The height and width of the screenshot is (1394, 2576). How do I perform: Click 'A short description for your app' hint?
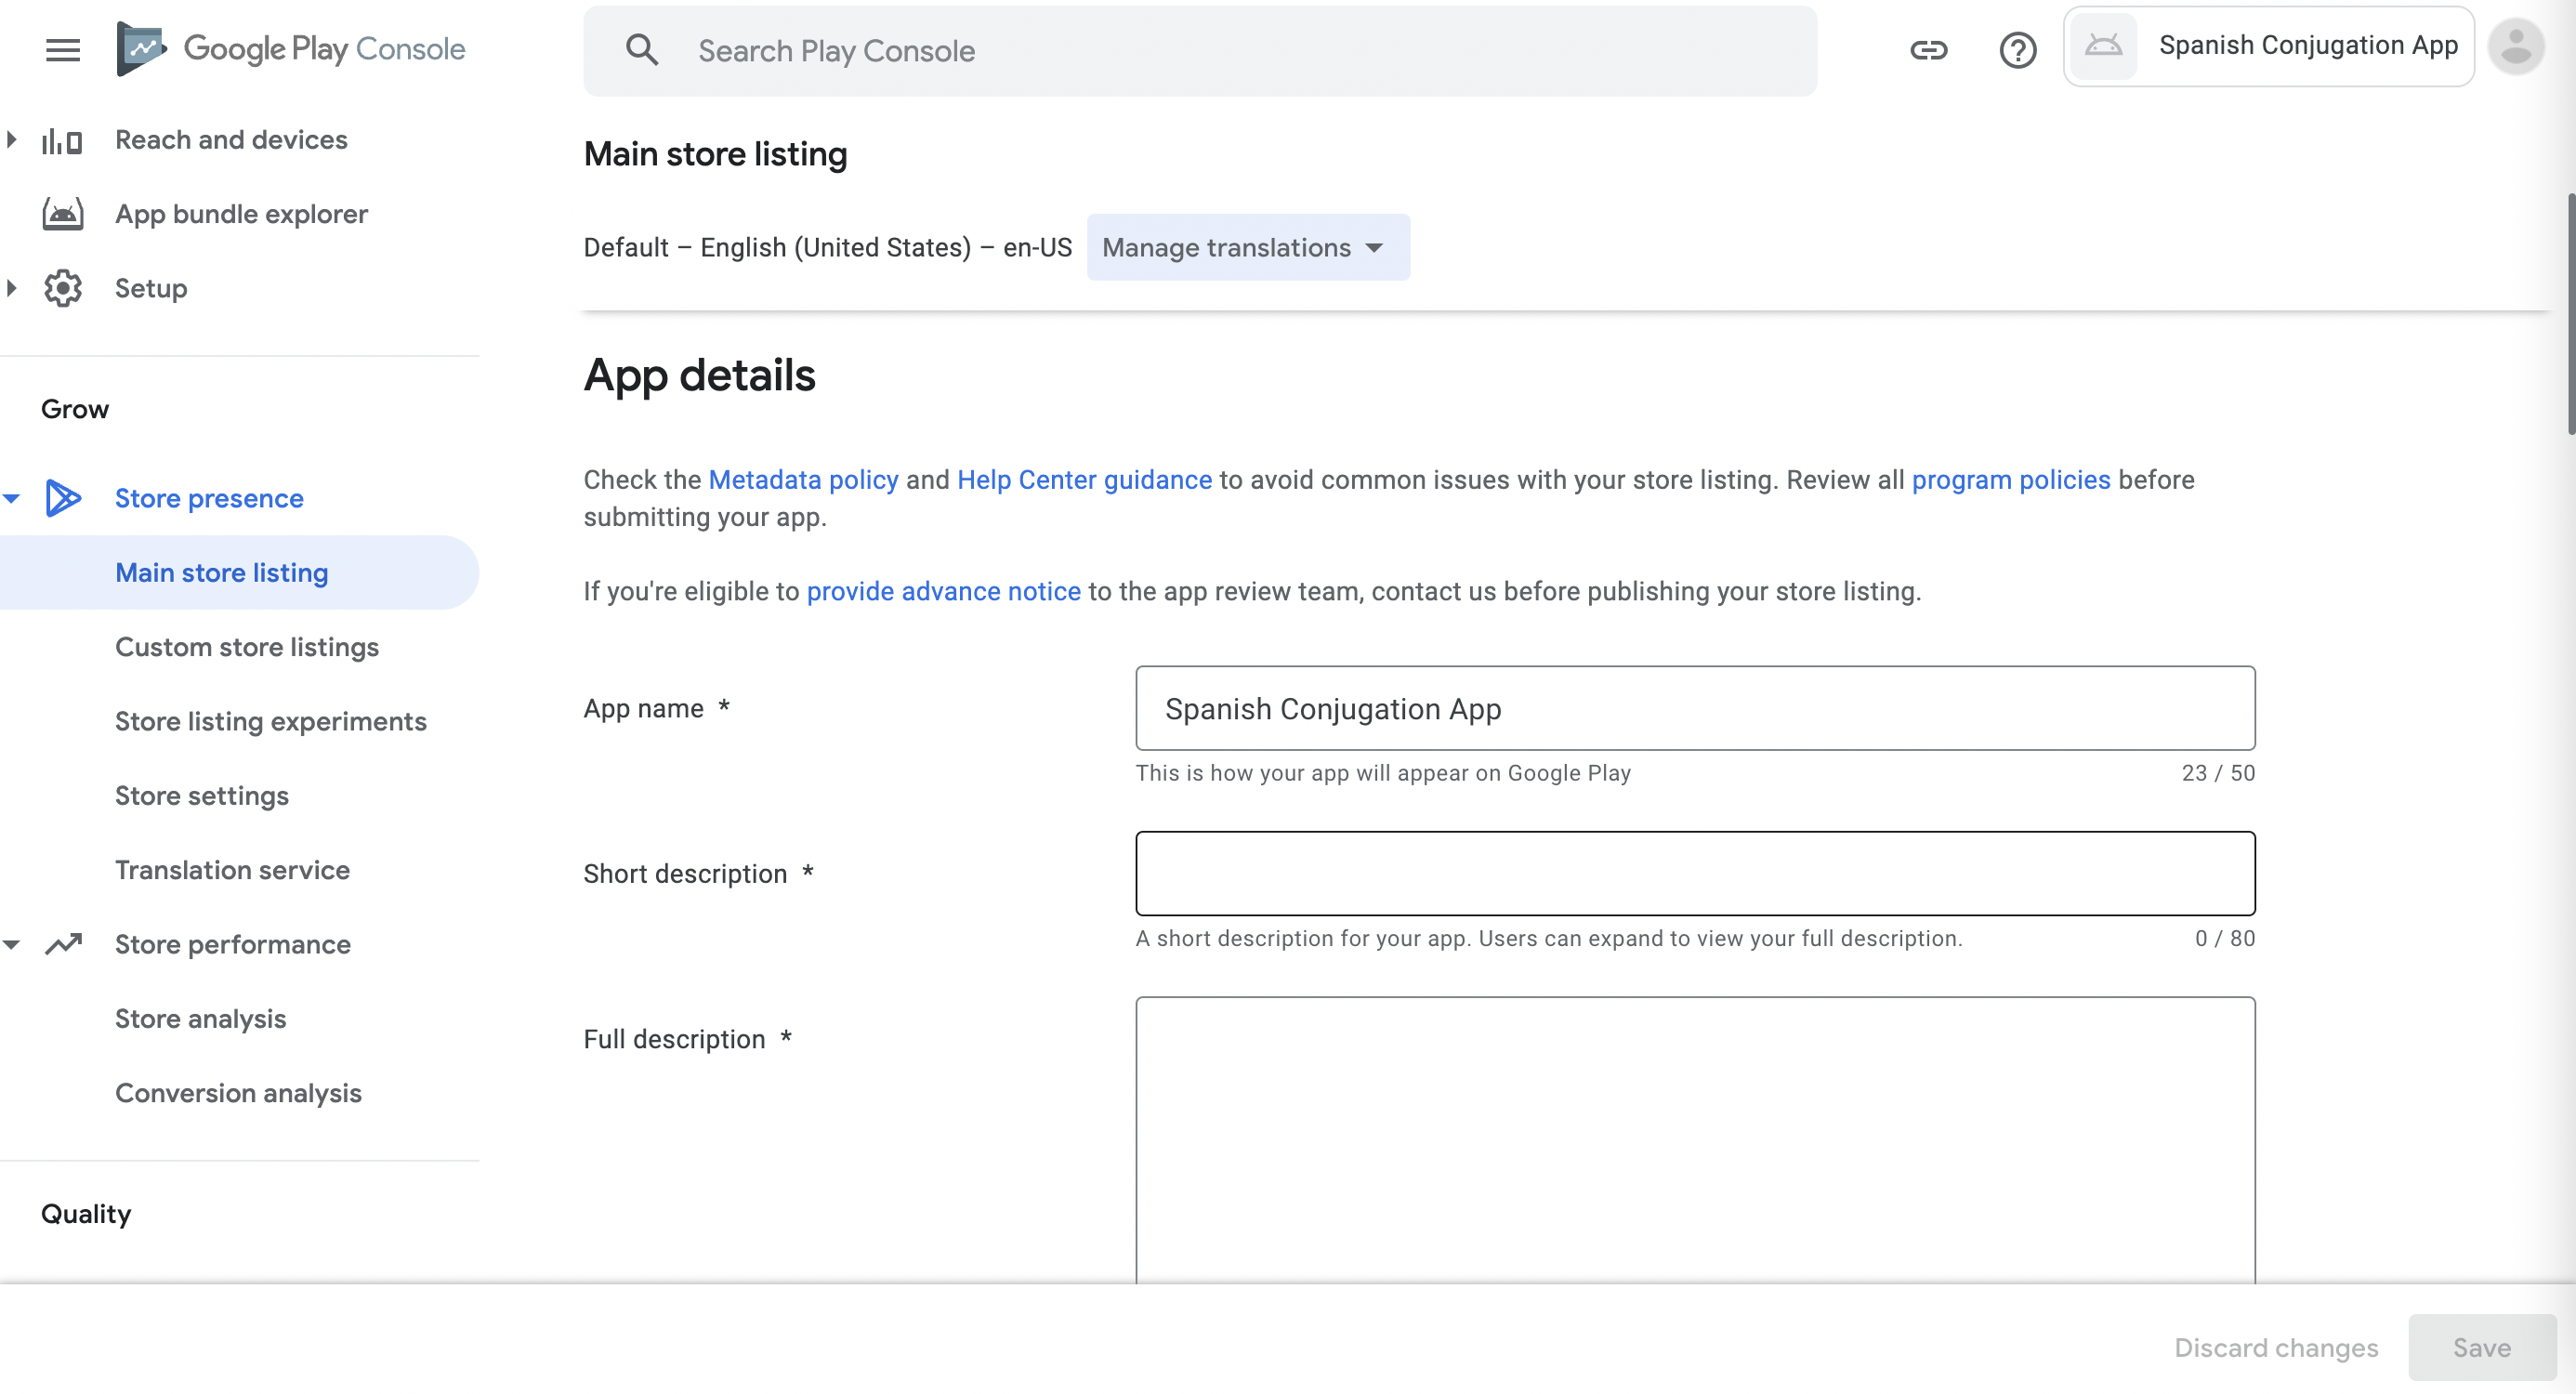pyautogui.click(x=1549, y=938)
